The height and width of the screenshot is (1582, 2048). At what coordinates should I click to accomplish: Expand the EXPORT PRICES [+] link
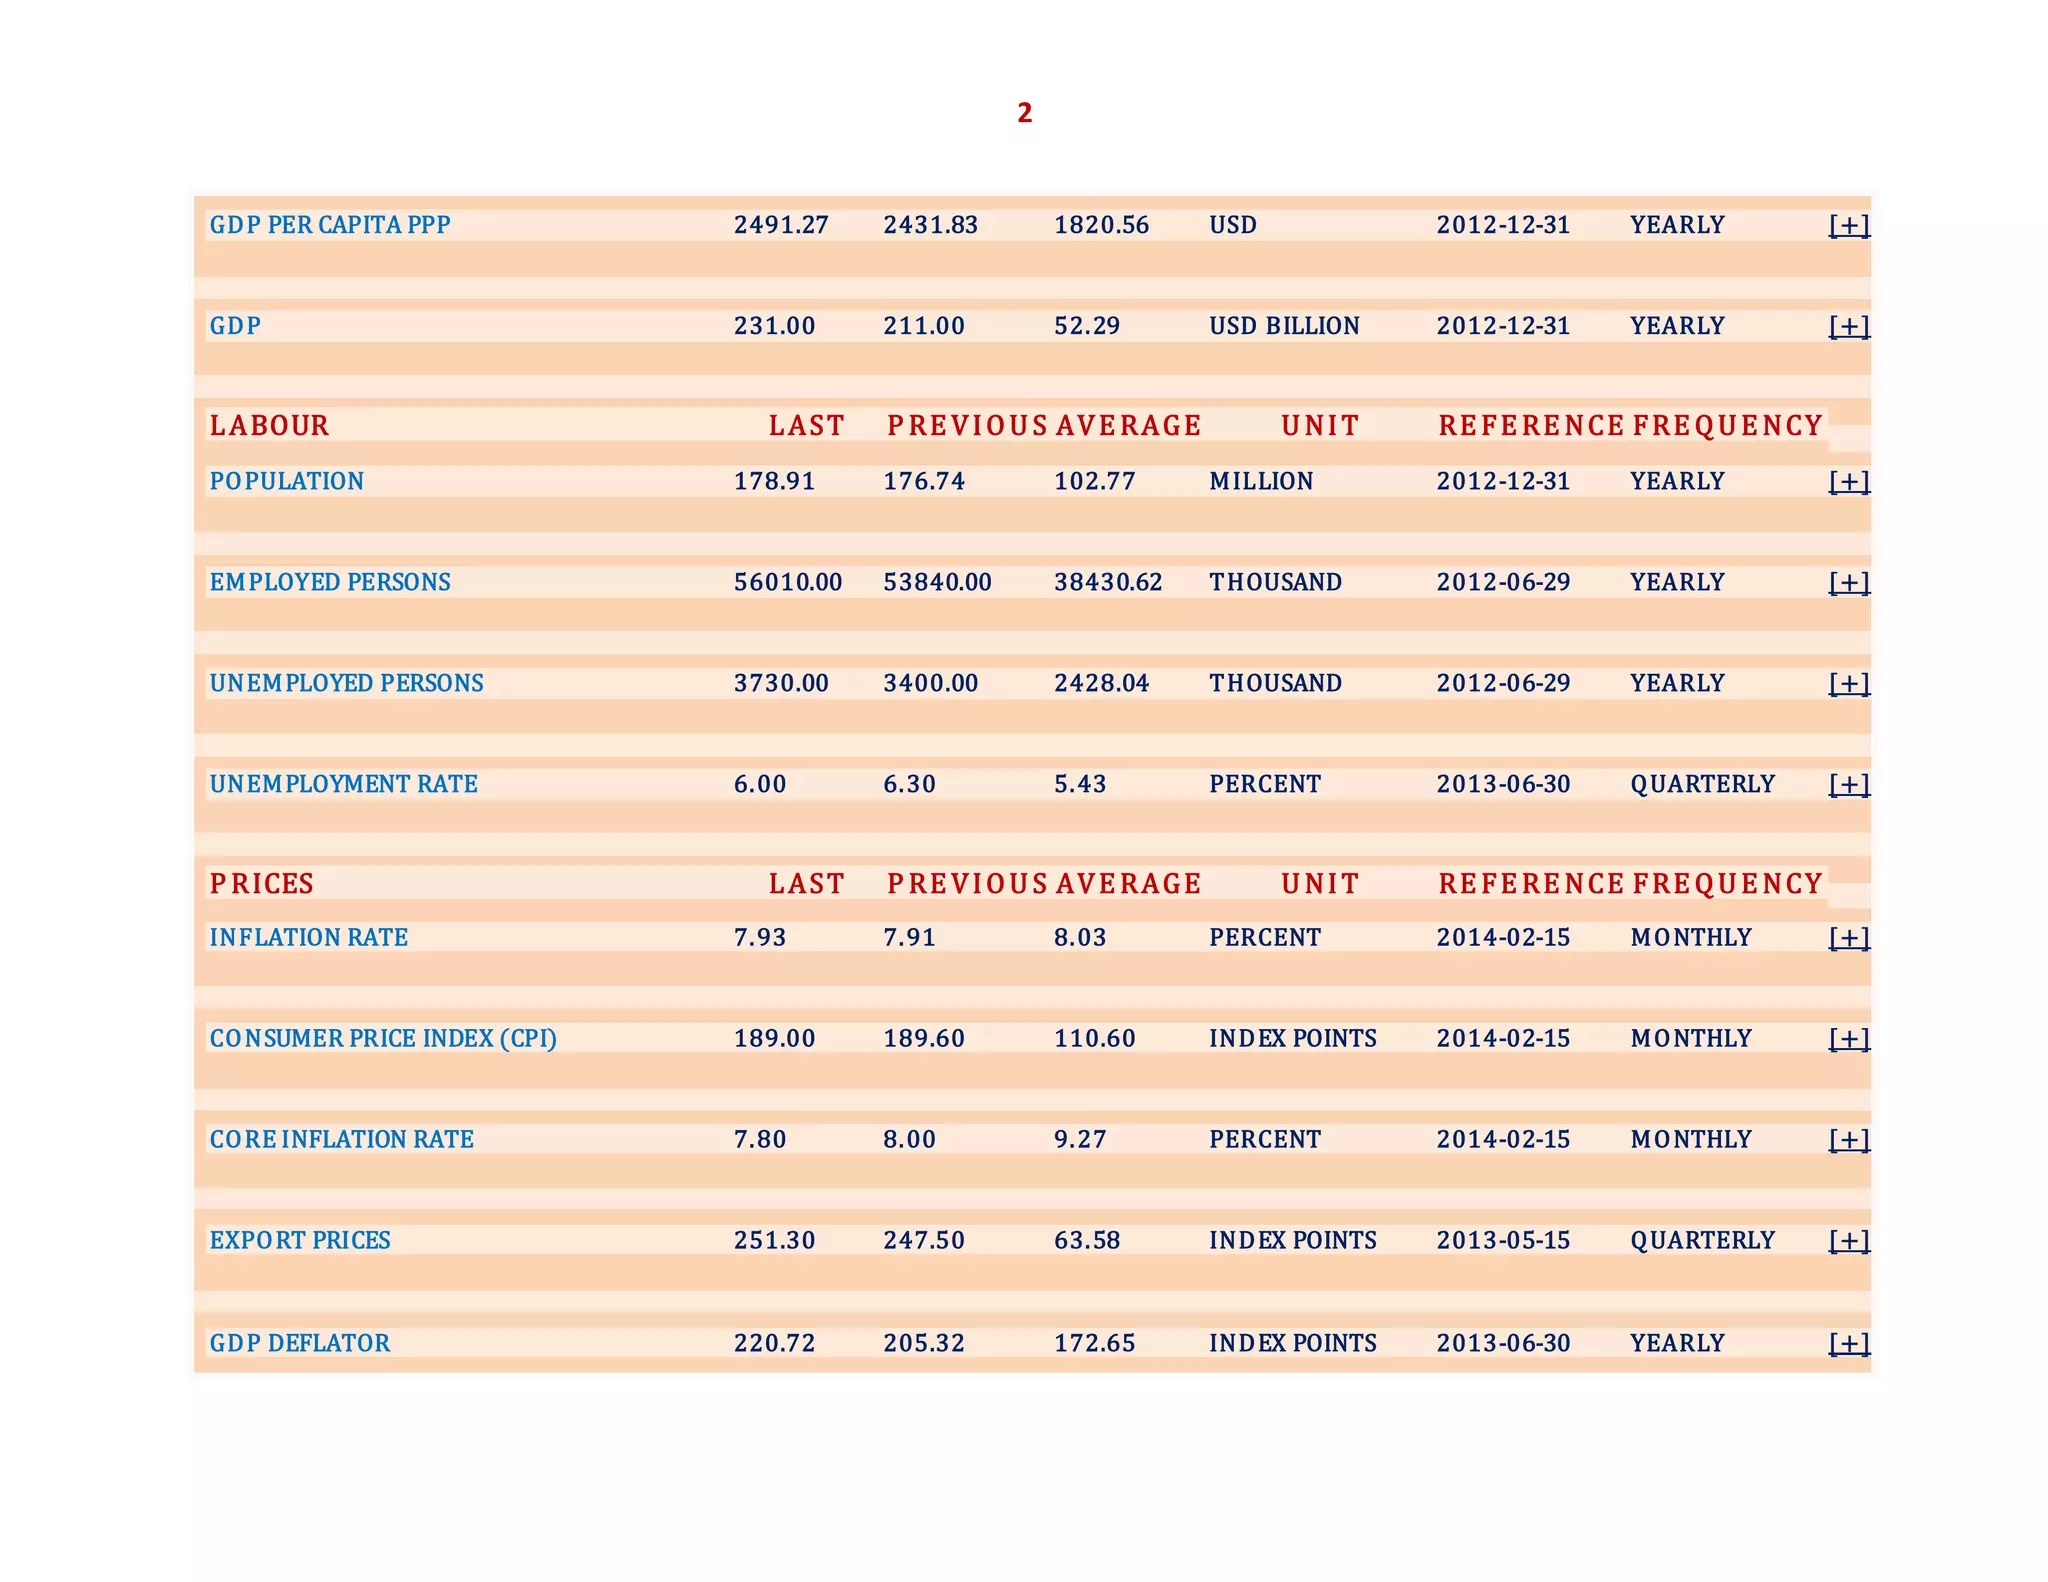tap(1848, 1241)
